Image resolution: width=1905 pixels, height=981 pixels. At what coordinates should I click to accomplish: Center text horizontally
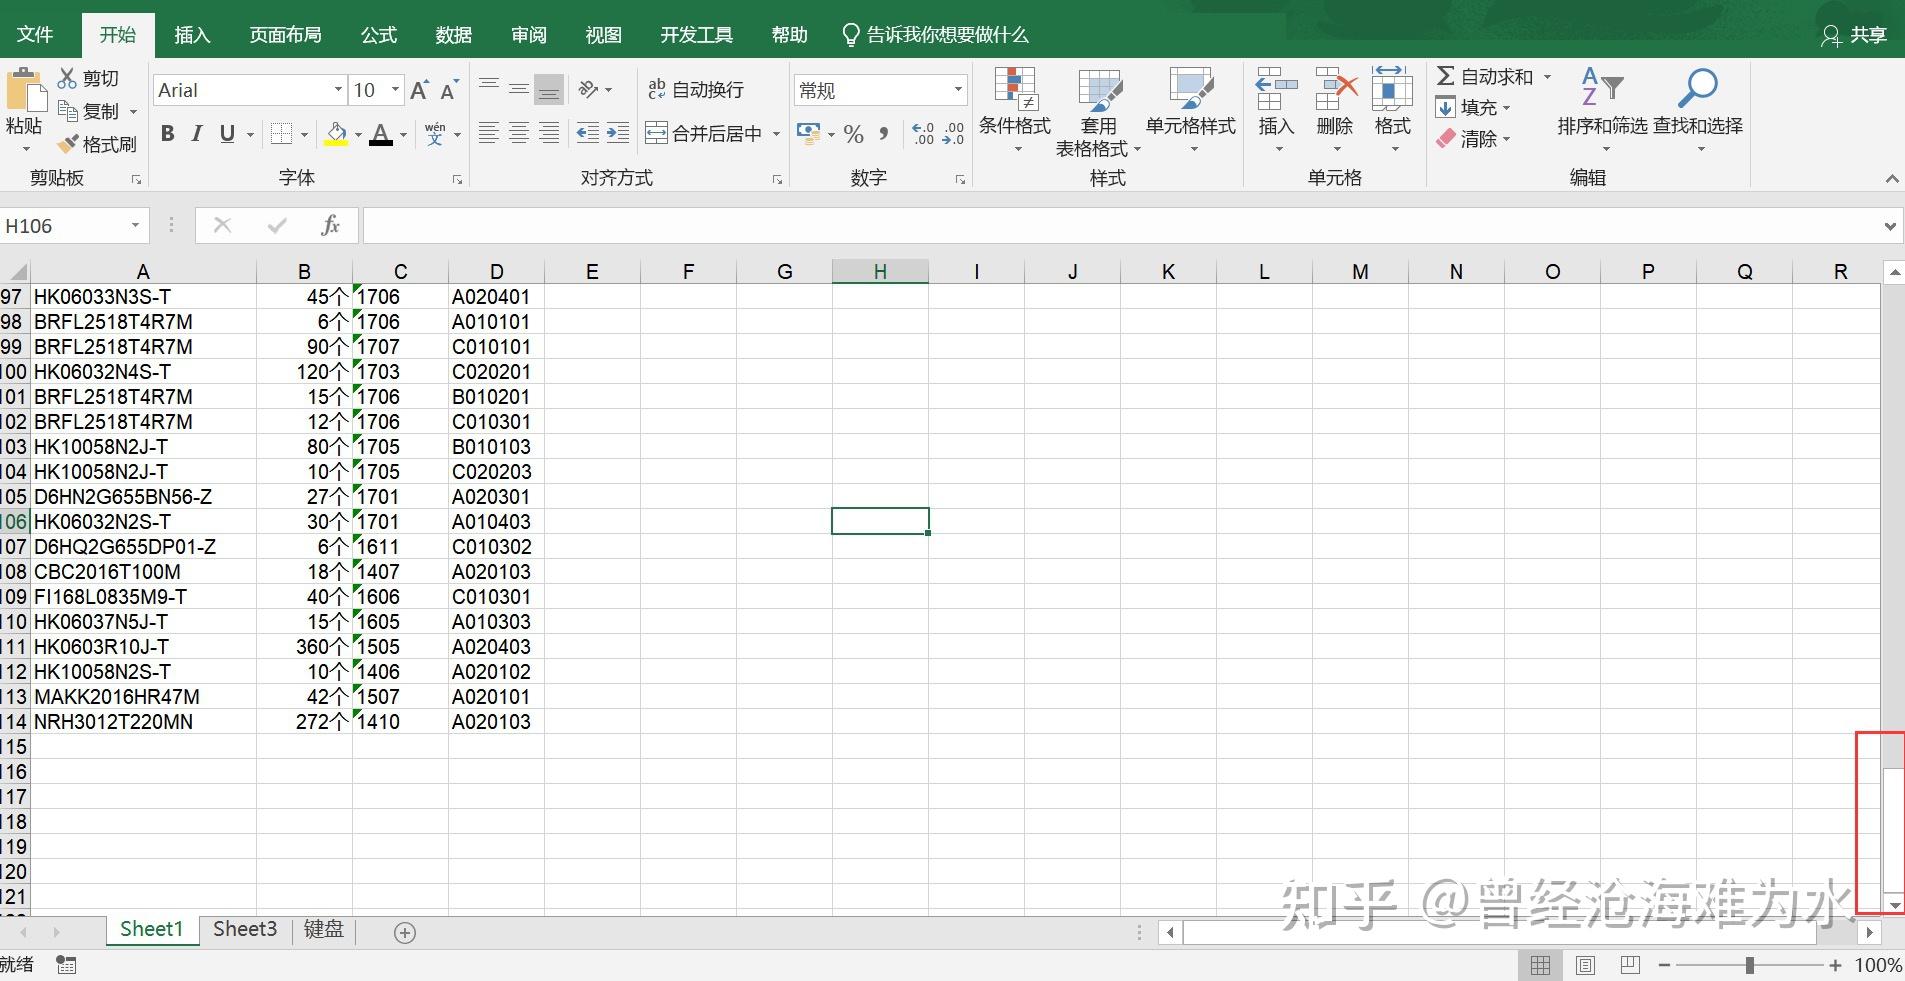[x=519, y=133]
